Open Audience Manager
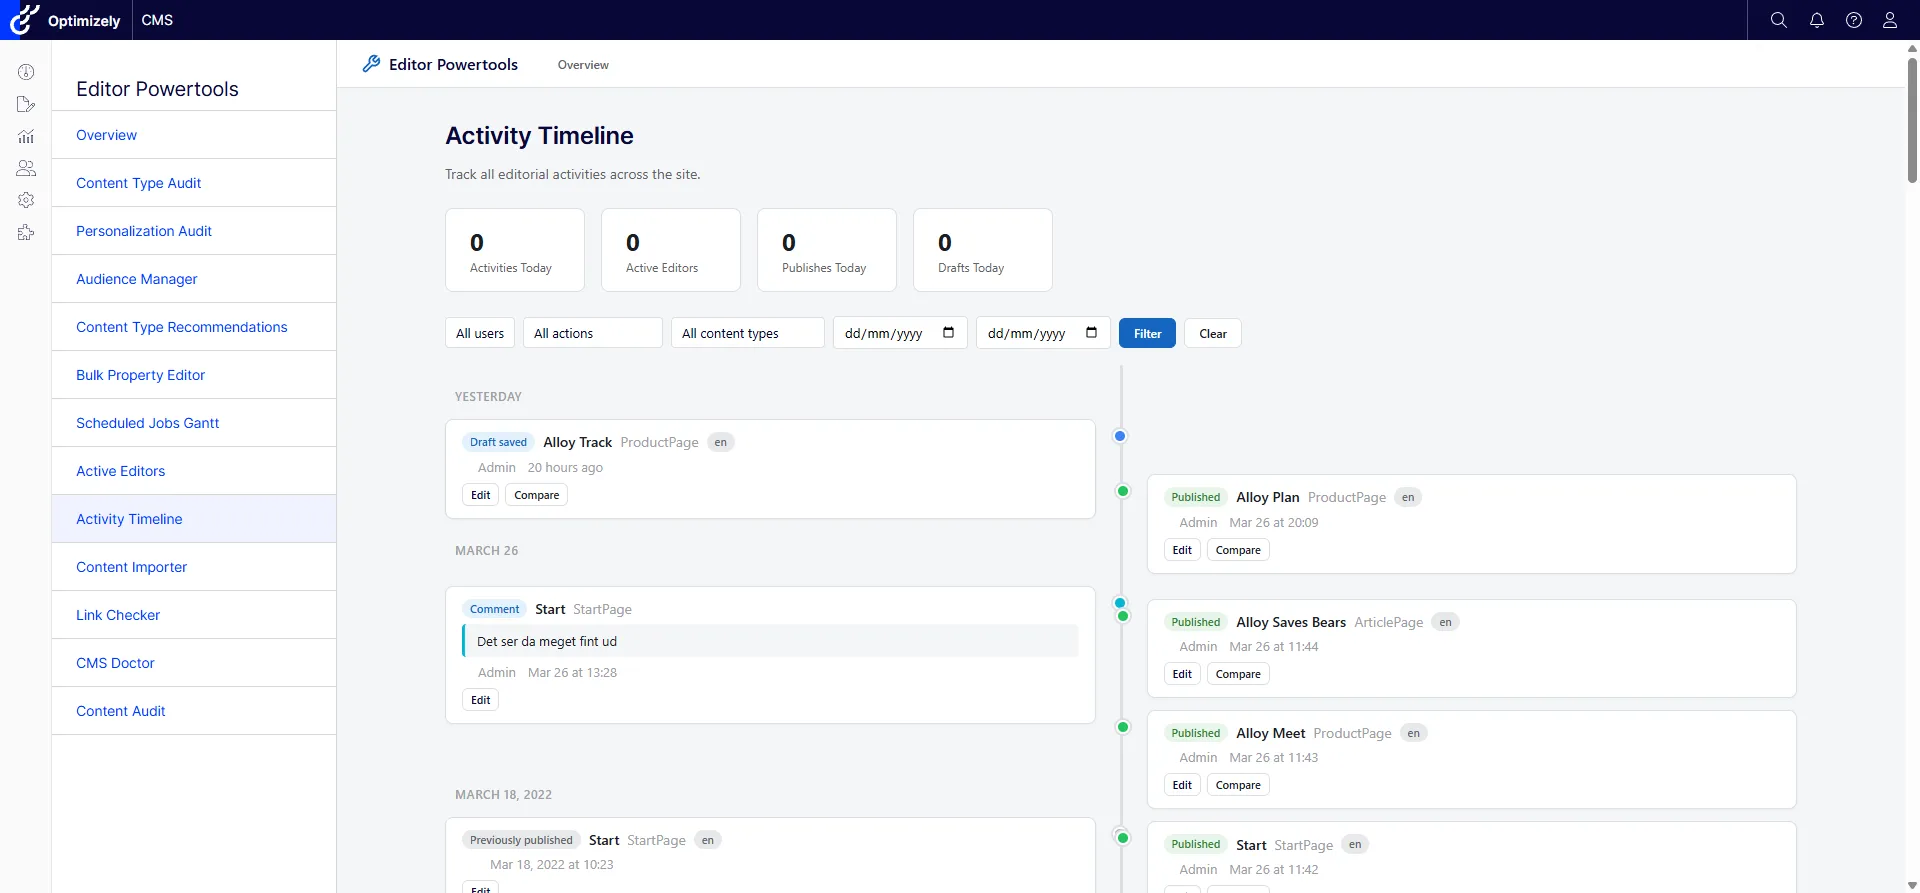 (194, 279)
